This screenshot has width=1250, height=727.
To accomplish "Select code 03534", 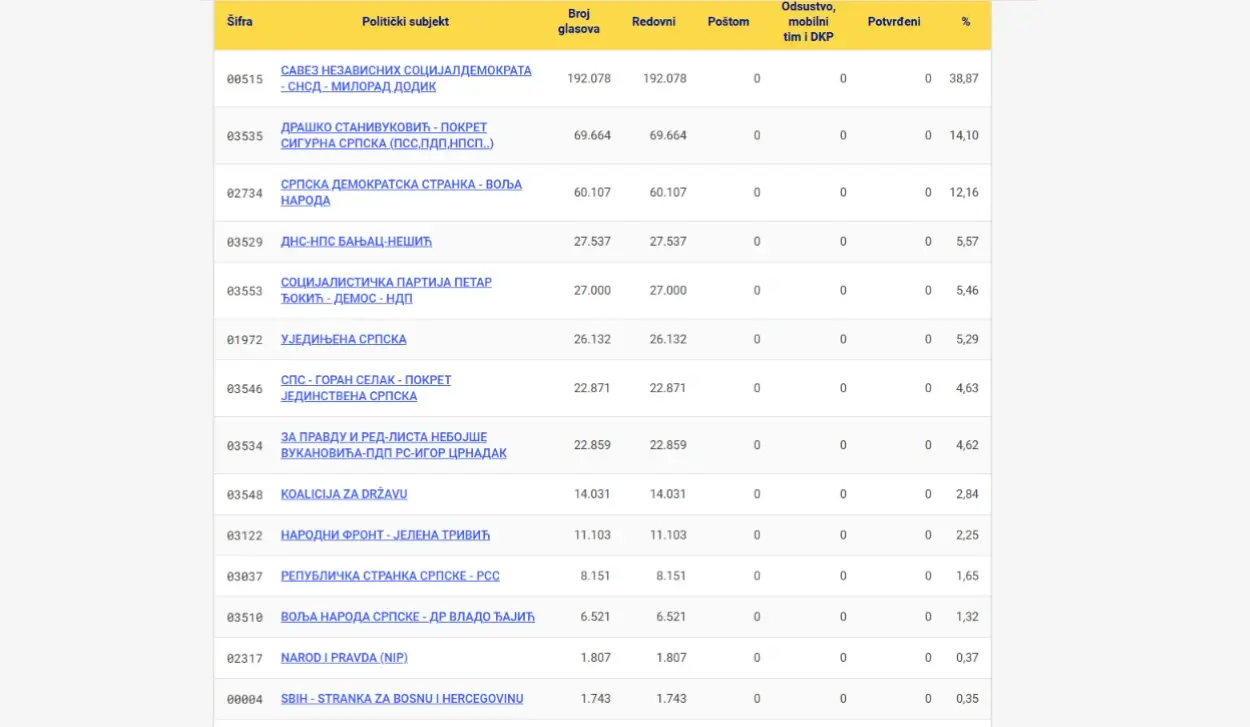I will (245, 446).
